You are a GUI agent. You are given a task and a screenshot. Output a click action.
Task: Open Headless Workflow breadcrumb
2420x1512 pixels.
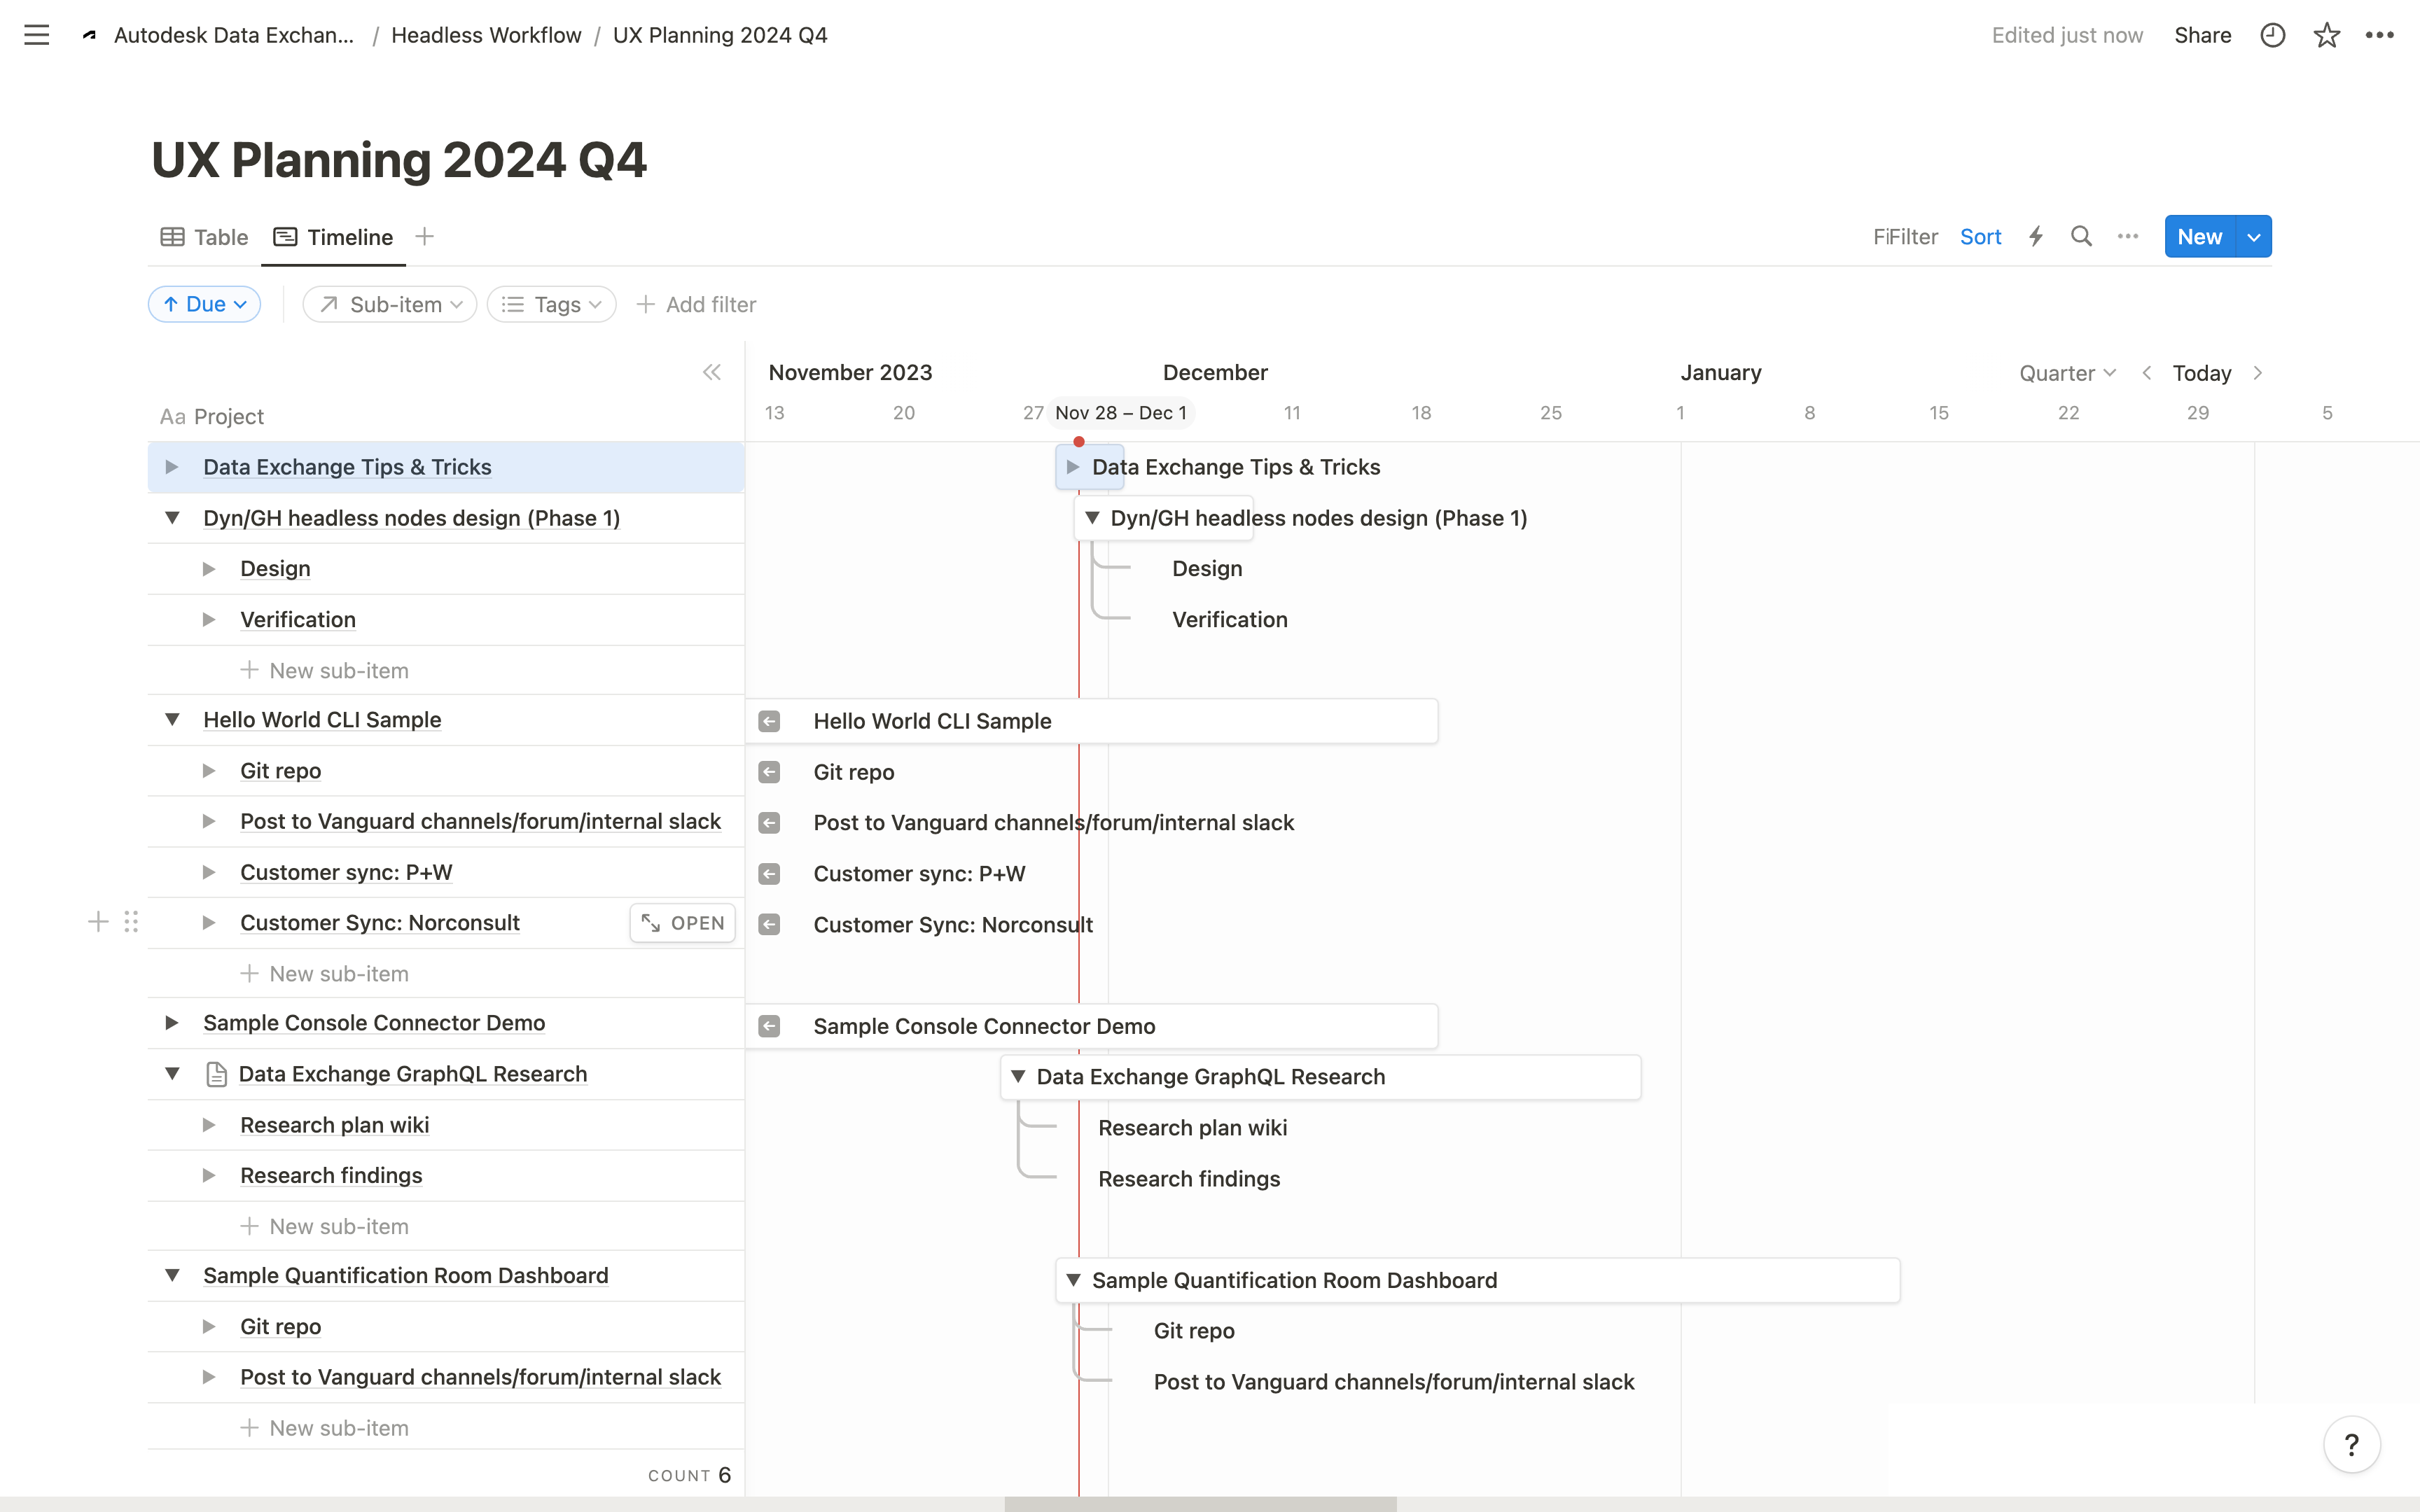tap(486, 35)
